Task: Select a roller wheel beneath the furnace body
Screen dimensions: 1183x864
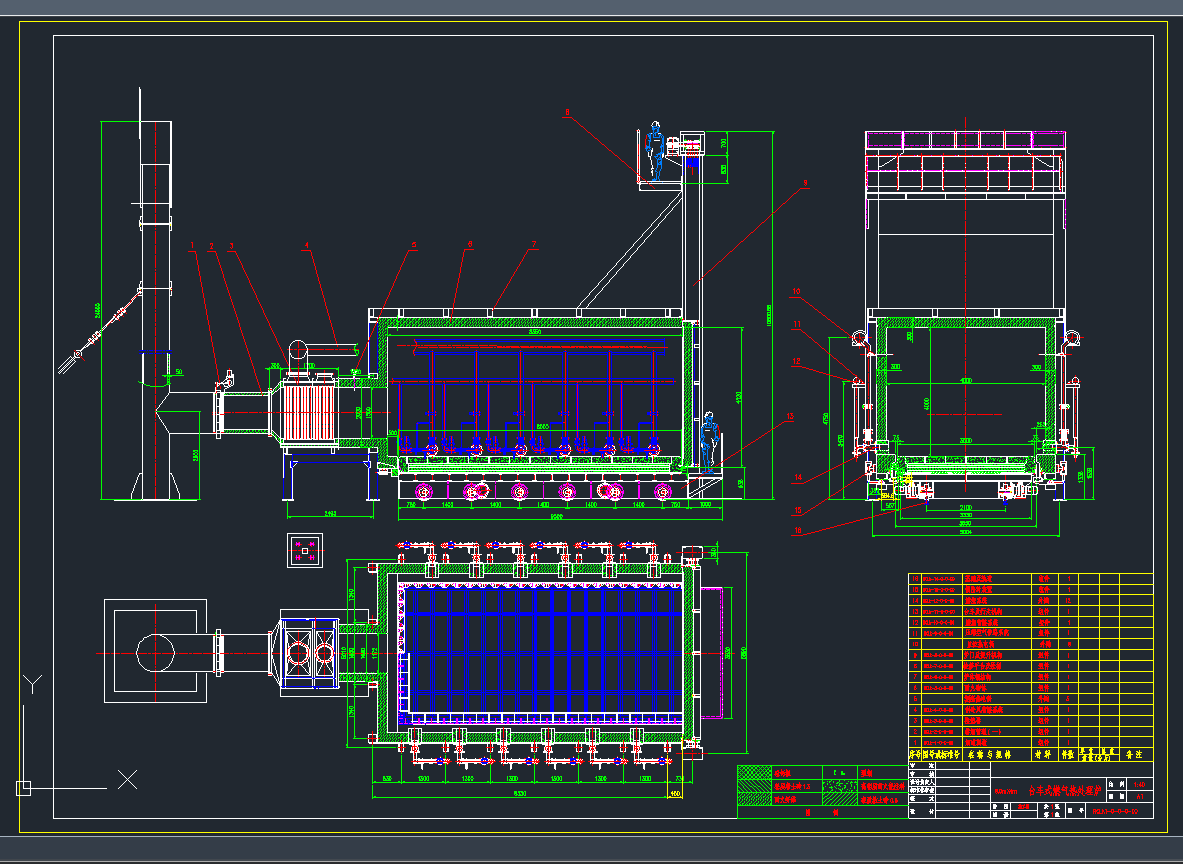Action: click(424, 491)
